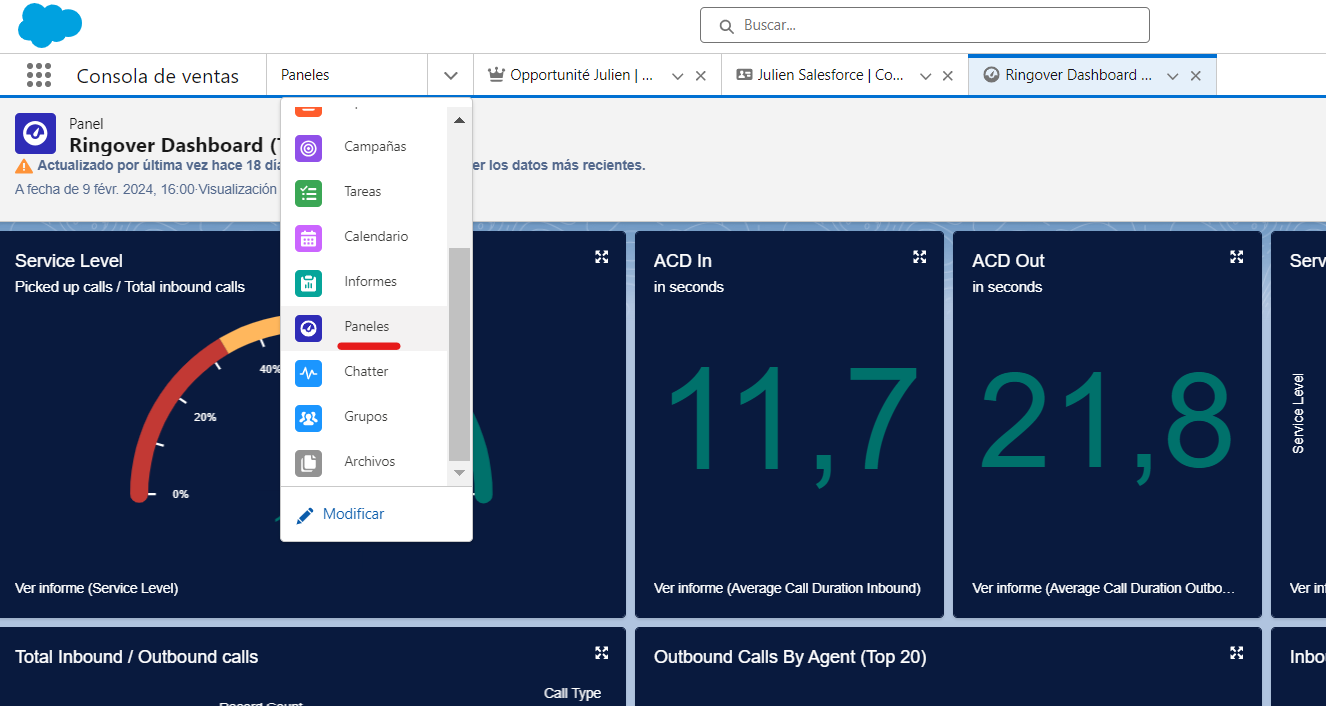Open Ver informe (Service Level) link

click(x=96, y=588)
